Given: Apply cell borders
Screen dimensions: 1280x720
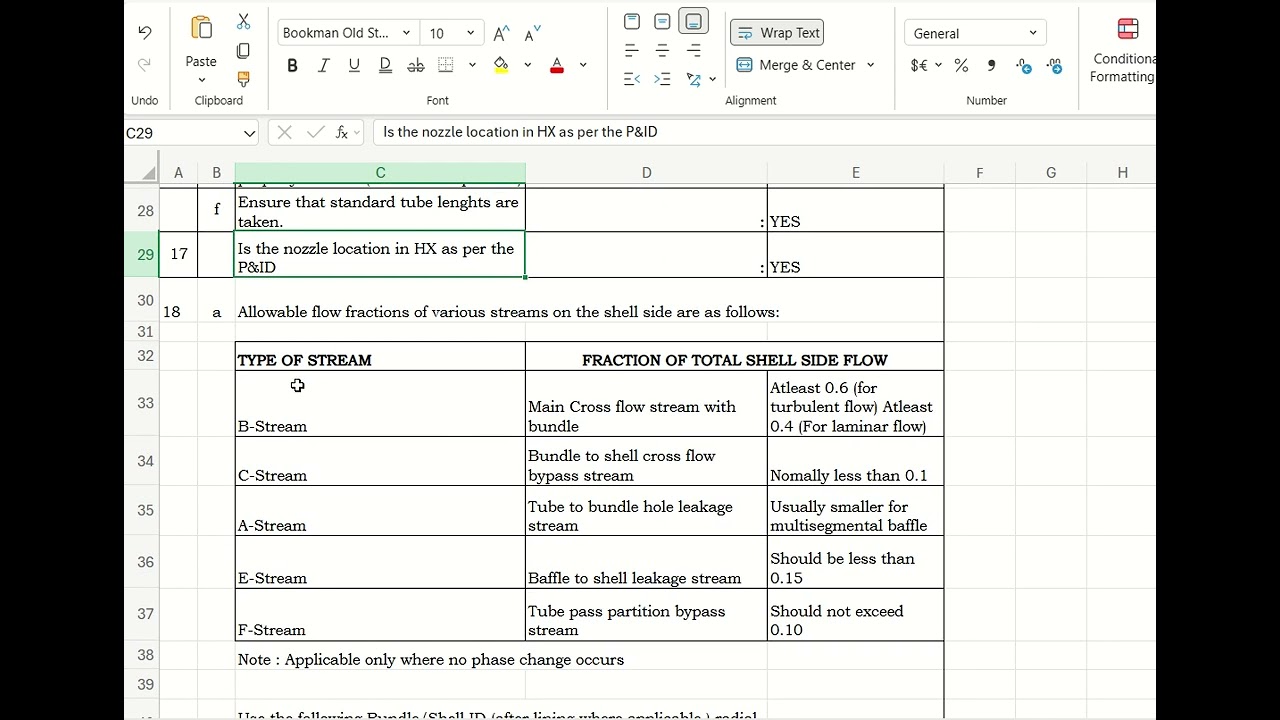Looking at the screenshot, I should pyautogui.click(x=446, y=65).
